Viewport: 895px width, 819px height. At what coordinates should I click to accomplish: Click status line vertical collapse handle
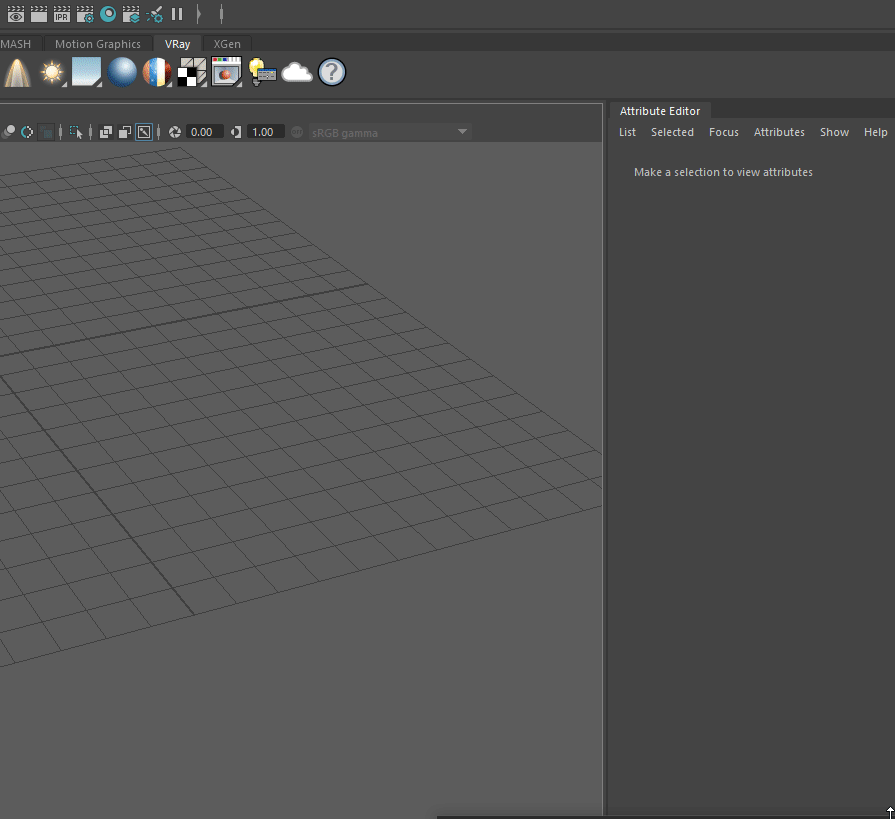click(221, 14)
